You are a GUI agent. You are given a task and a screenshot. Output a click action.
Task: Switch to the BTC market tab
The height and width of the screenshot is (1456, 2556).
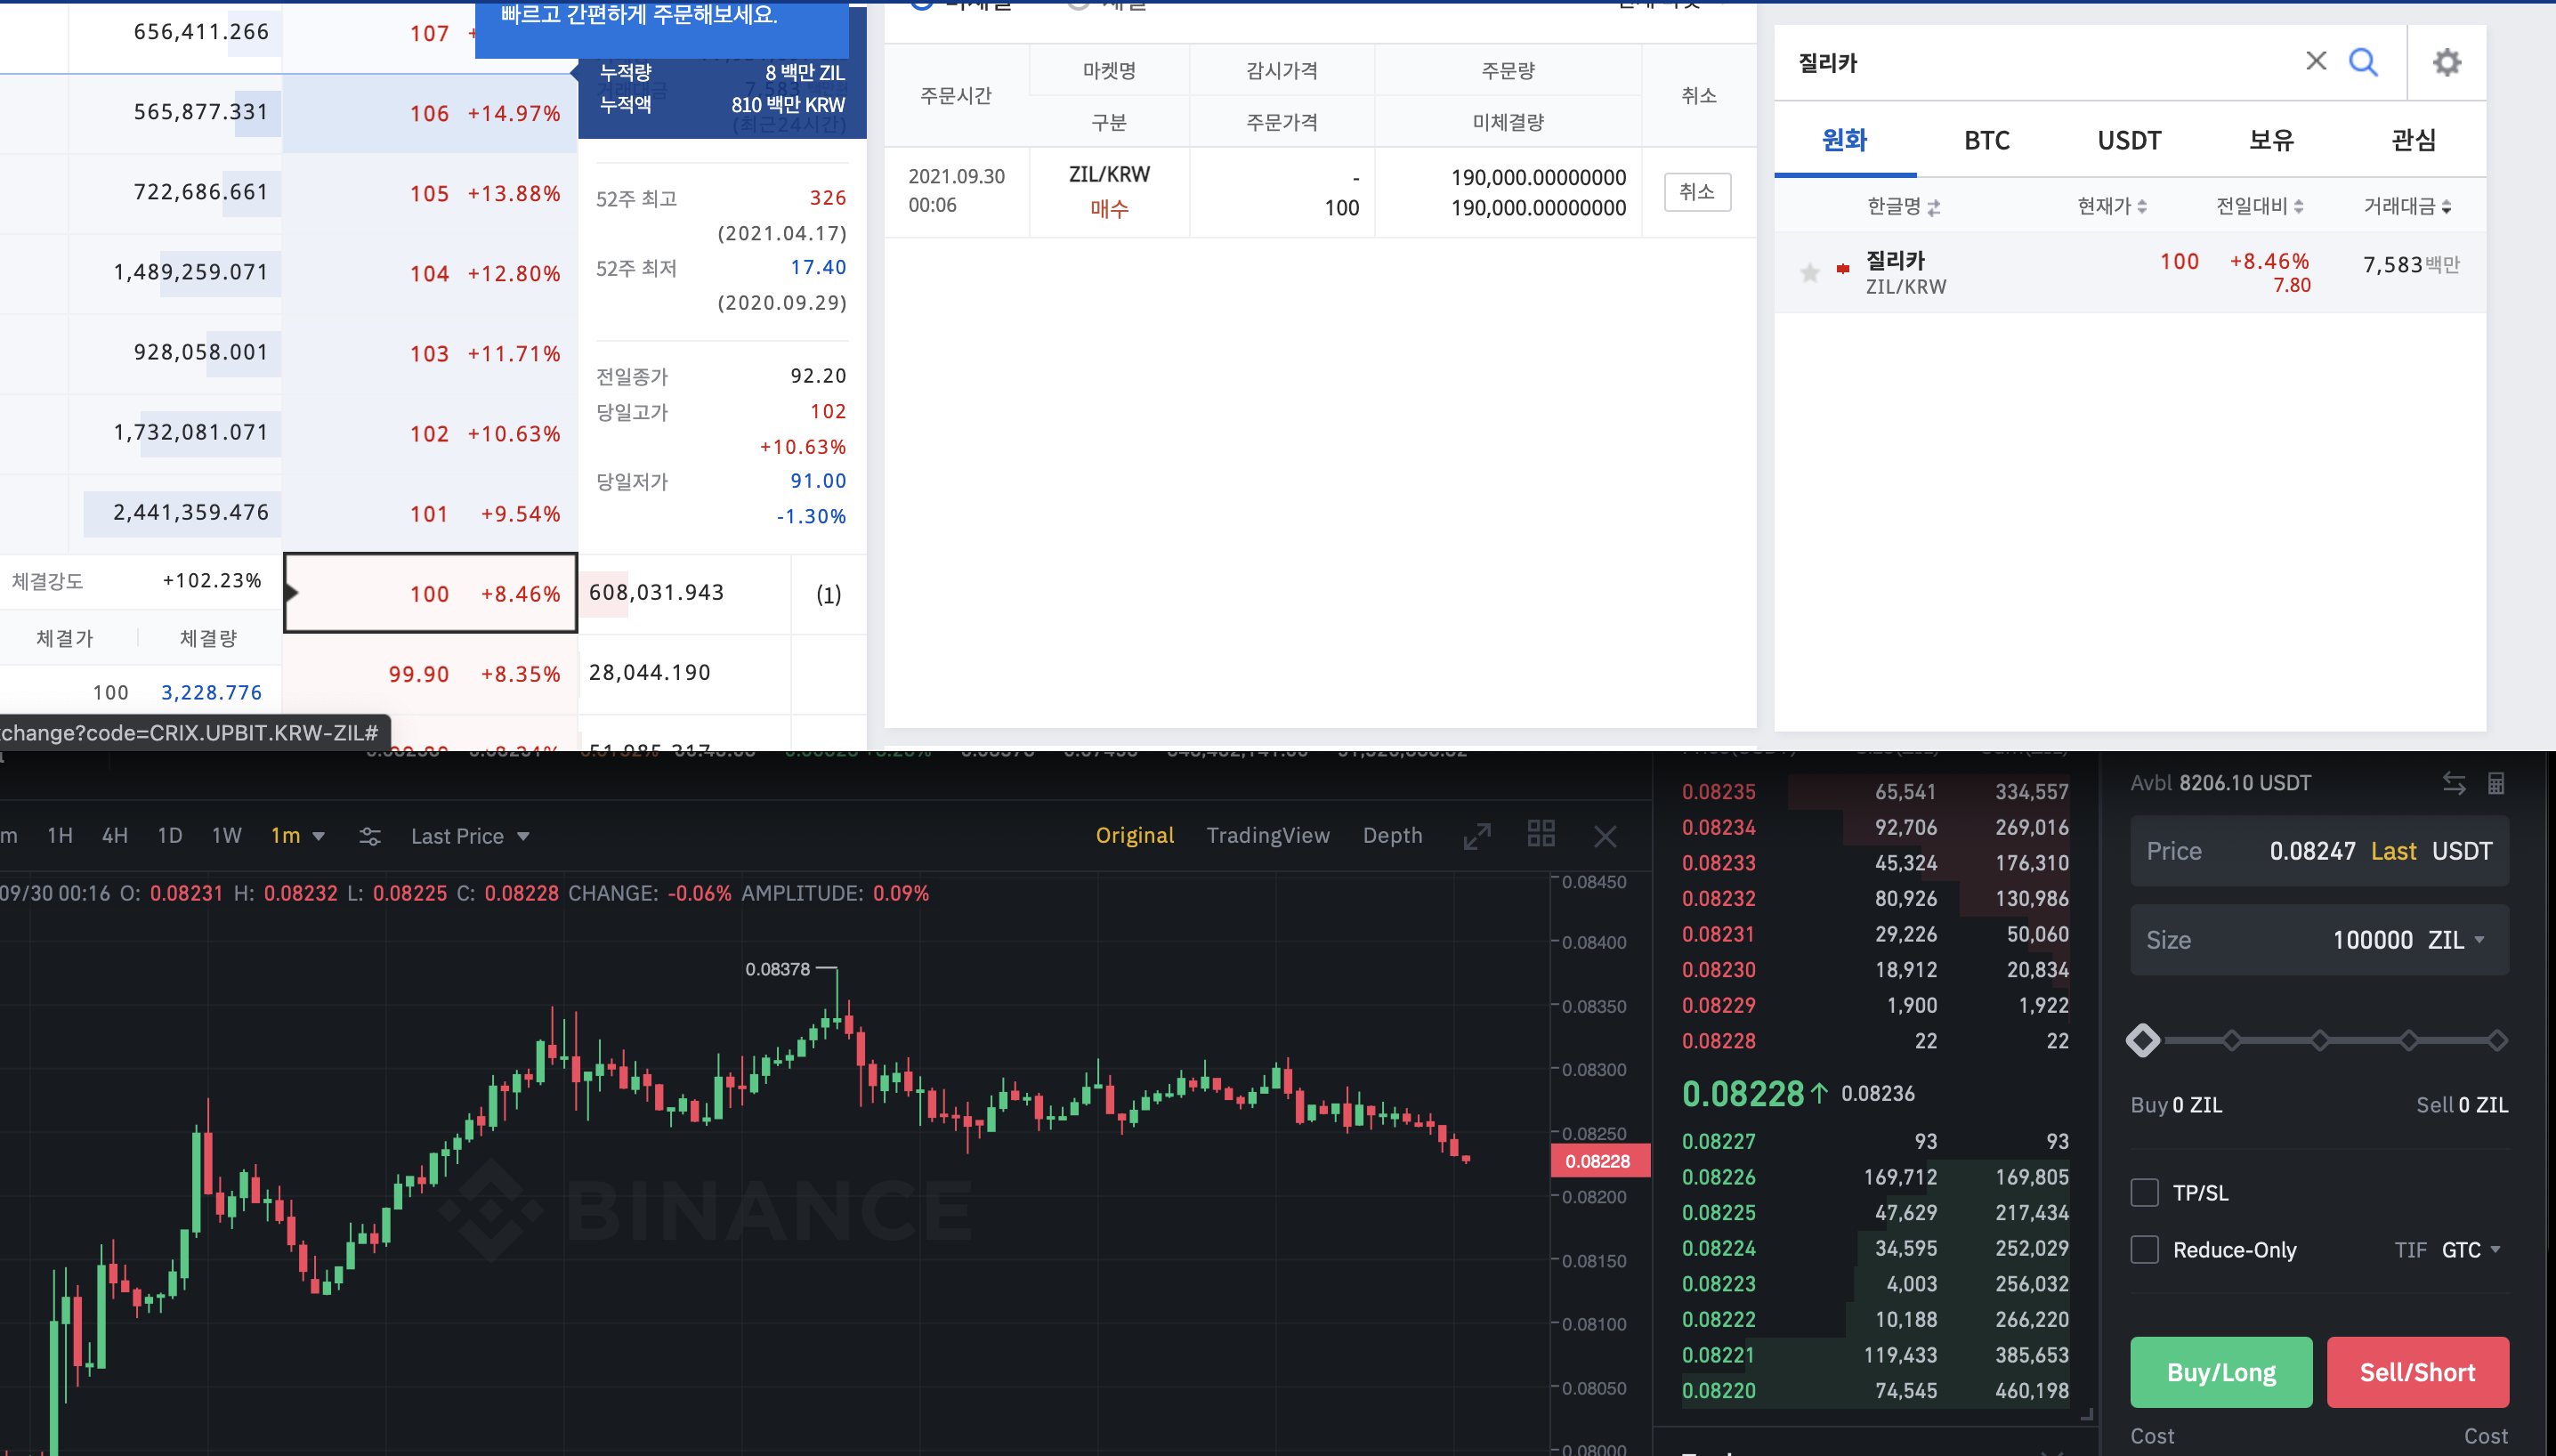[x=1986, y=140]
